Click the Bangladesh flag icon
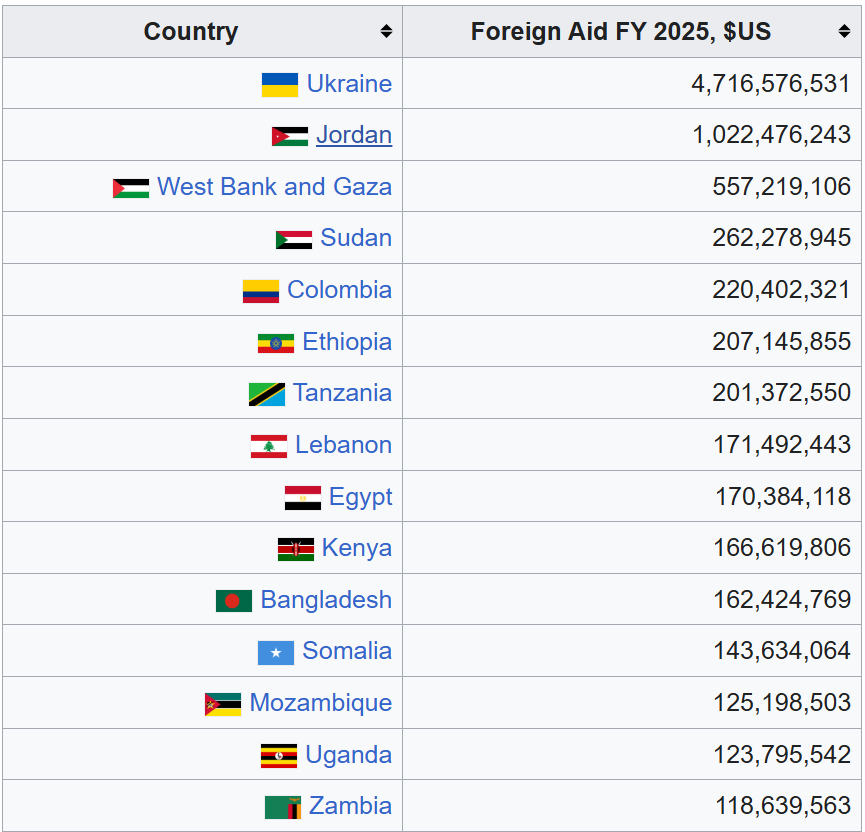Image resolution: width=865 pixels, height=832 pixels. (234, 601)
